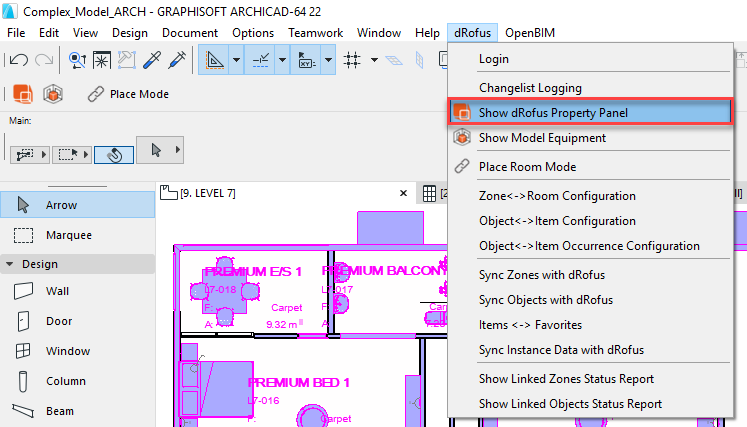Choose Place Room Mode entry
The height and width of the screenshot is (427, 747).
590,166
